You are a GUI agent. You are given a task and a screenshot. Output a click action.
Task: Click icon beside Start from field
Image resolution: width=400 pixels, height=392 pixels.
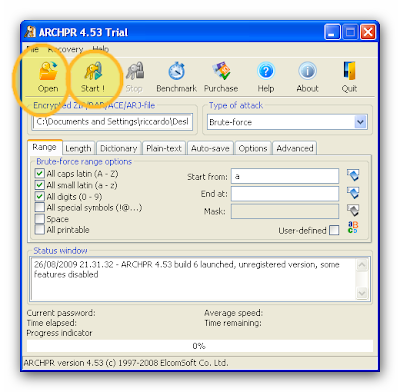pyautogui.click(x=353, y=175)
